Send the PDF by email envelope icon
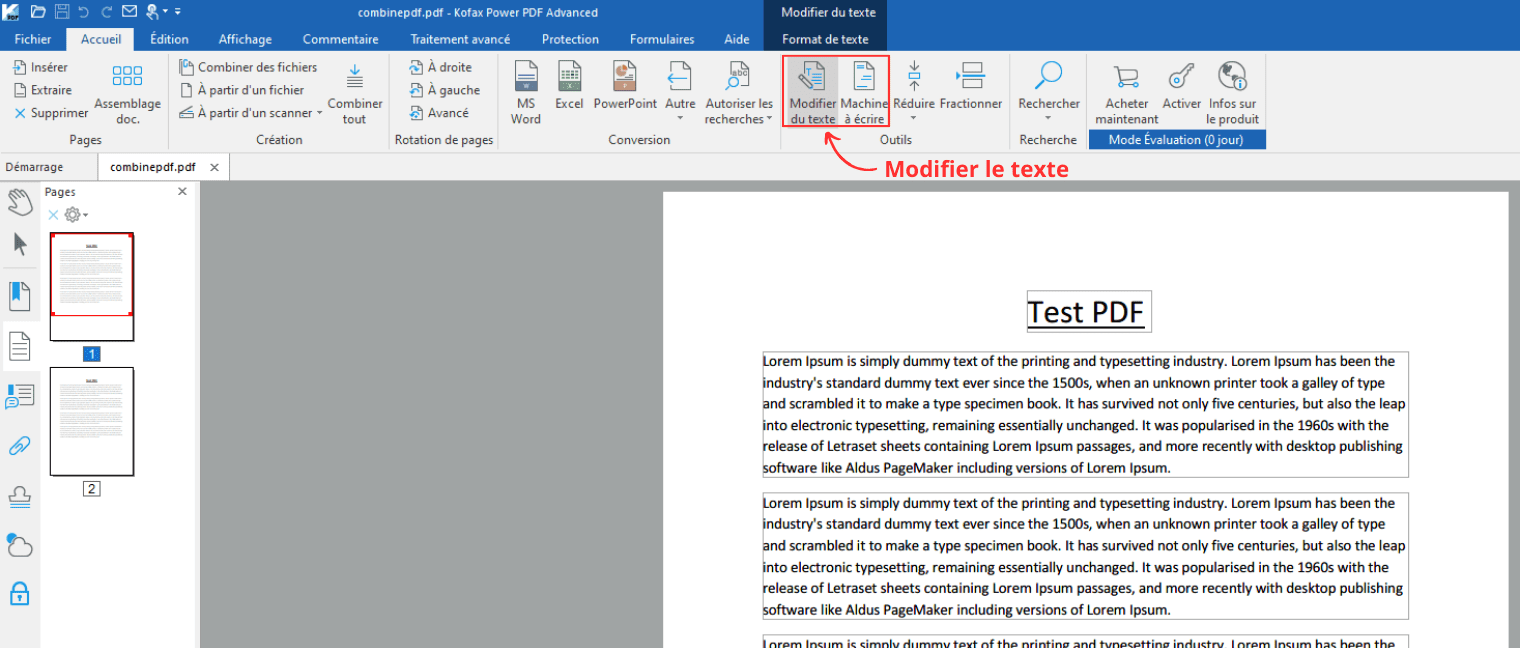Viewport: 1520px width, 648px height. click(x=129, y=12)
